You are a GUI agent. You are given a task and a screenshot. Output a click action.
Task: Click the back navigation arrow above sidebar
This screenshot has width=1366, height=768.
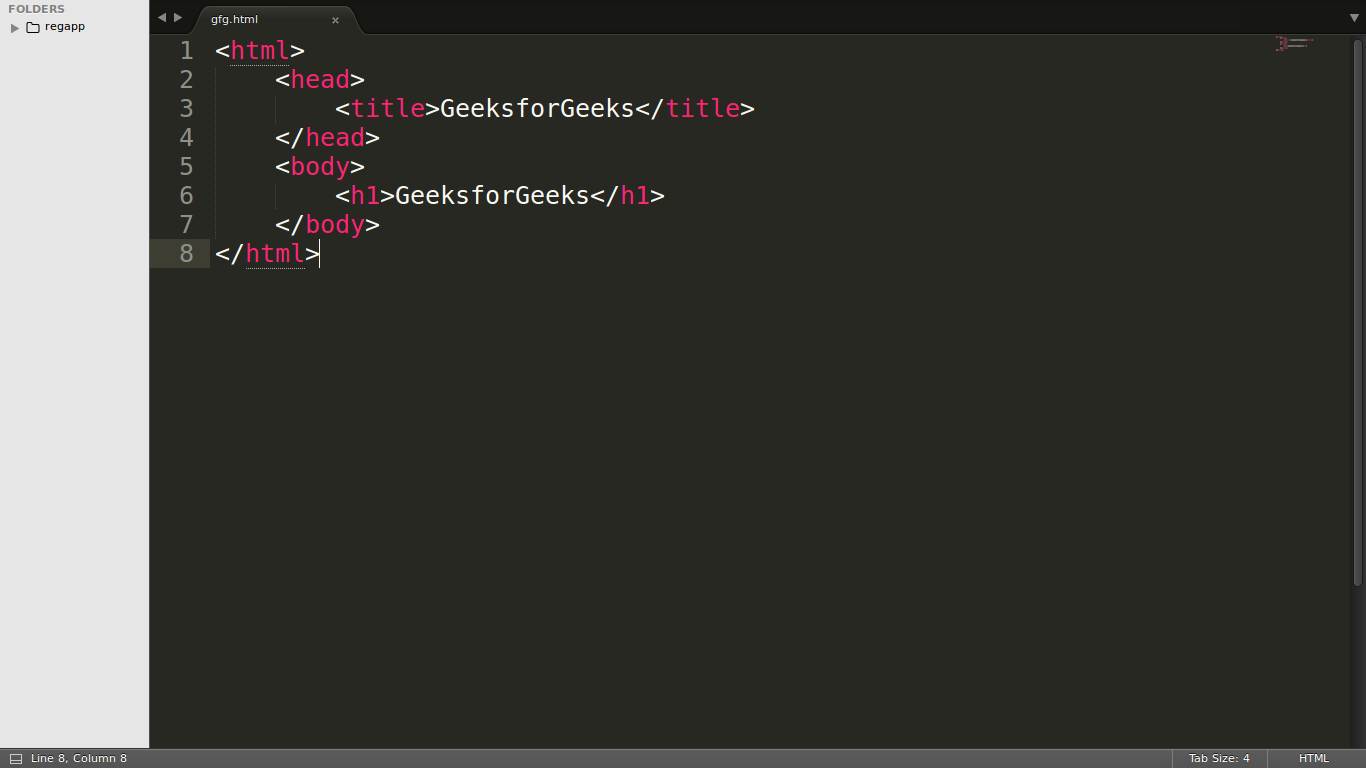(161, 17)
